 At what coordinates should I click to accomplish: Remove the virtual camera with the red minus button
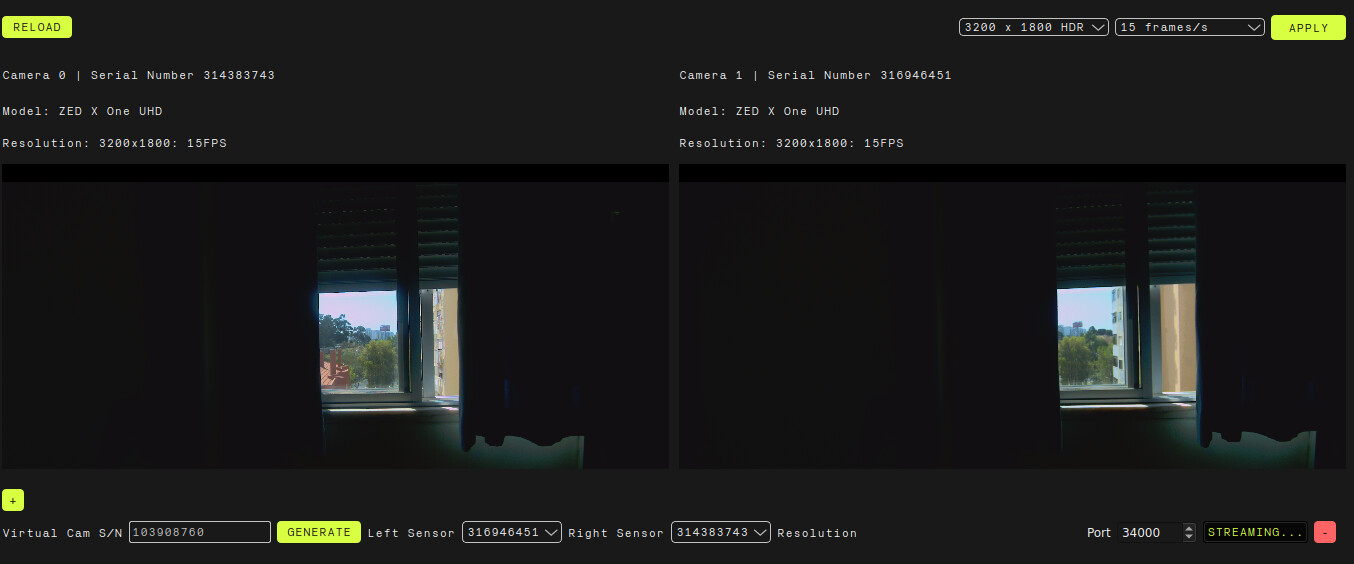tap(1325, 532)
